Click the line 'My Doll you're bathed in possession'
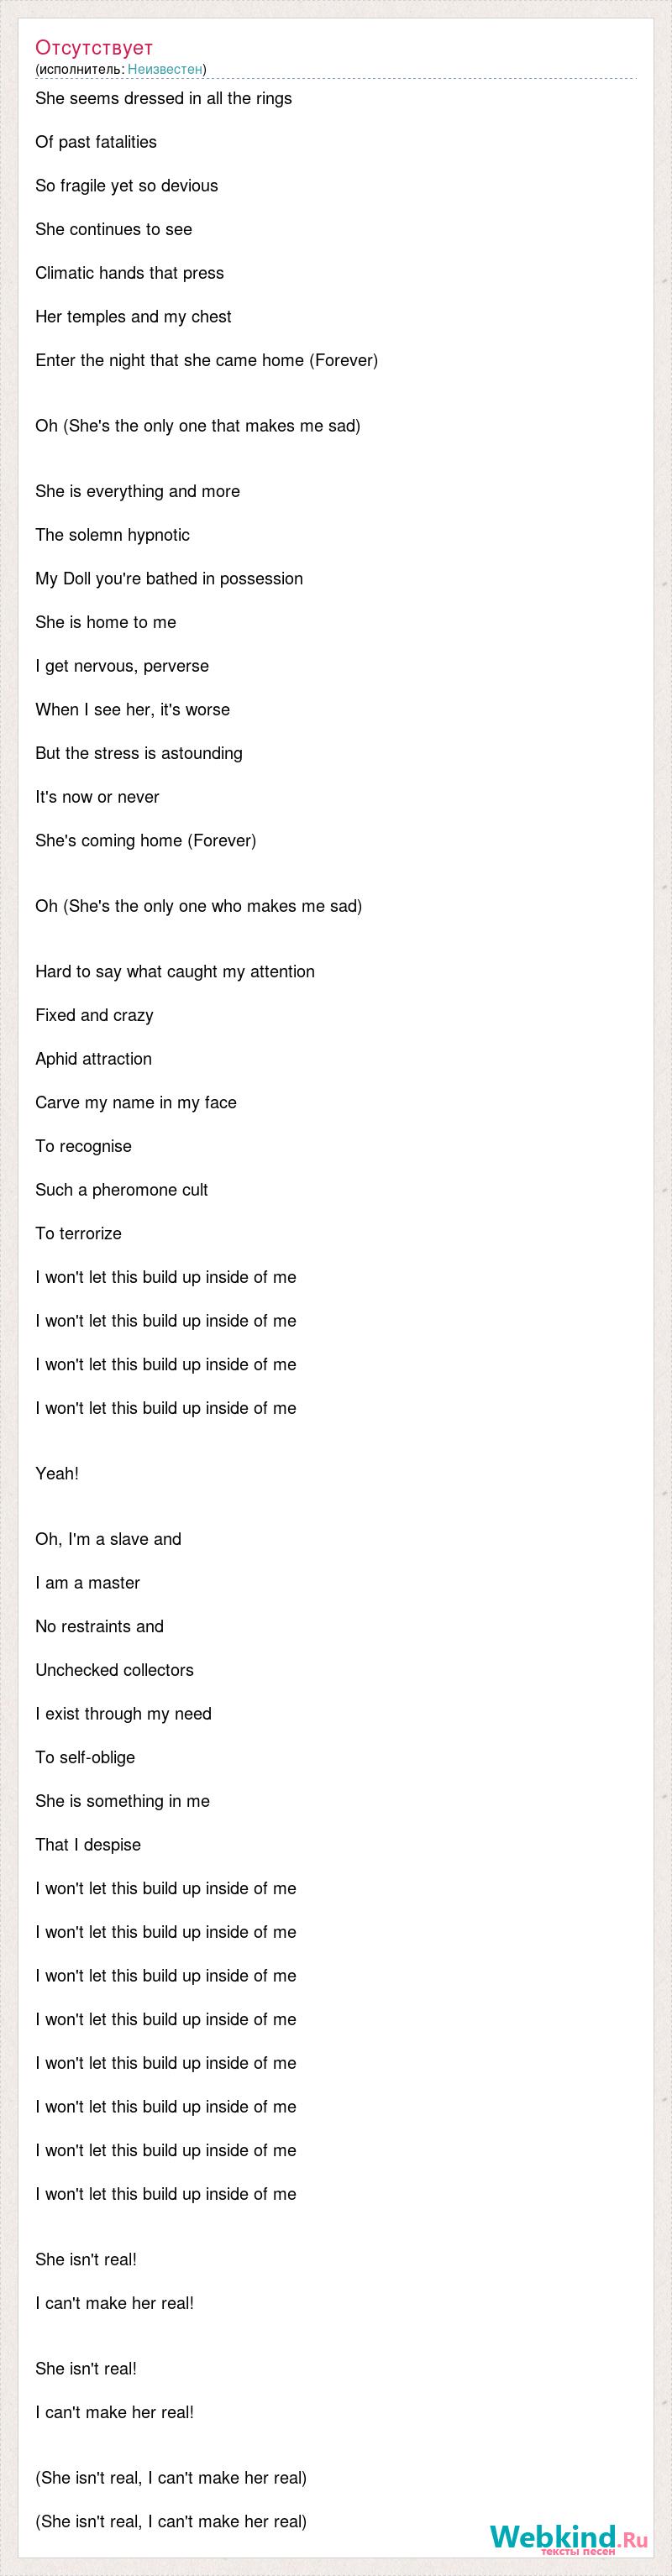 click(169, 579)
